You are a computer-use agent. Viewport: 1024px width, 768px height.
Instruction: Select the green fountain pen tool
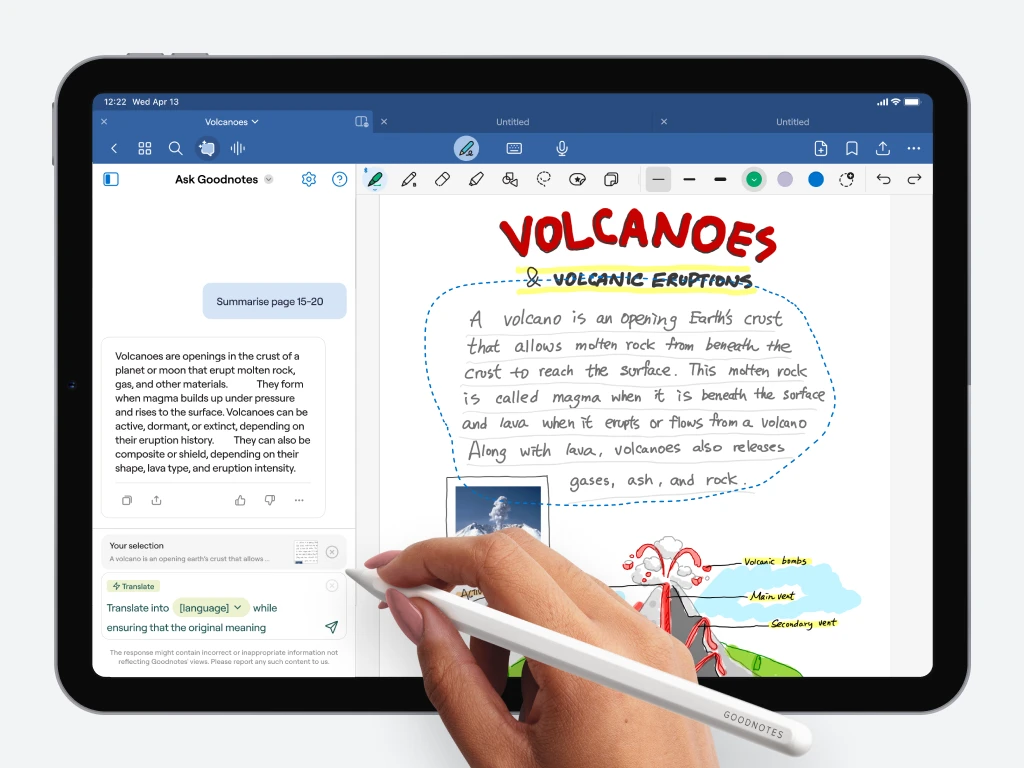[x=375, y=179]
